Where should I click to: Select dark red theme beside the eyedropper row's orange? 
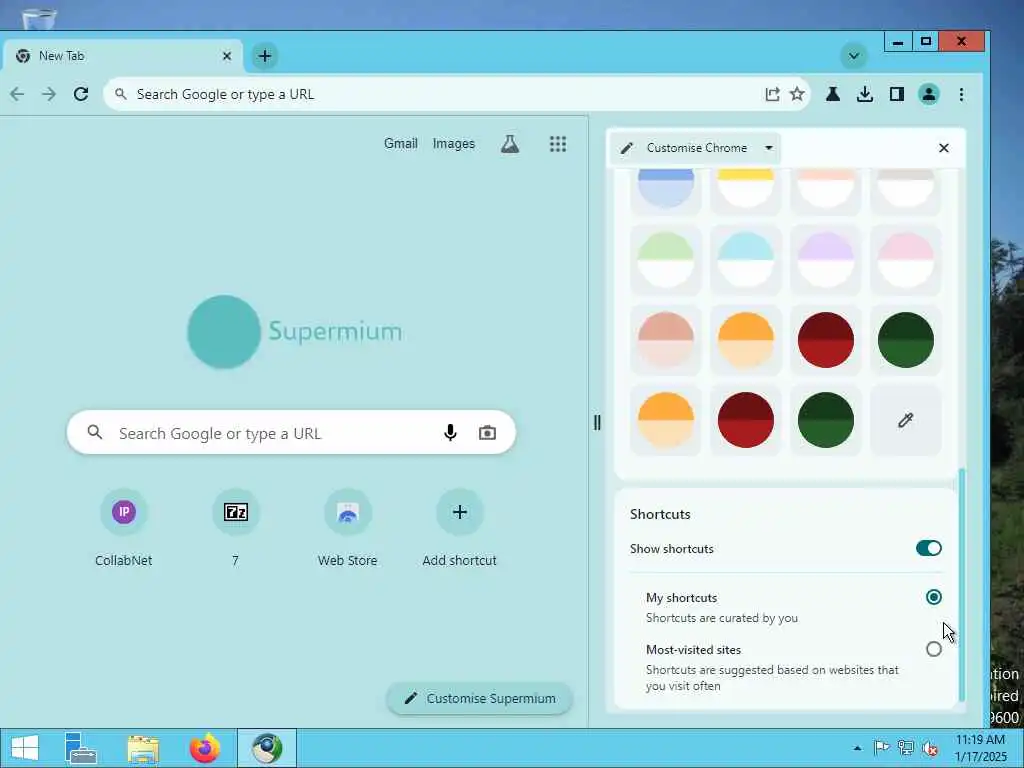[745, 420]
